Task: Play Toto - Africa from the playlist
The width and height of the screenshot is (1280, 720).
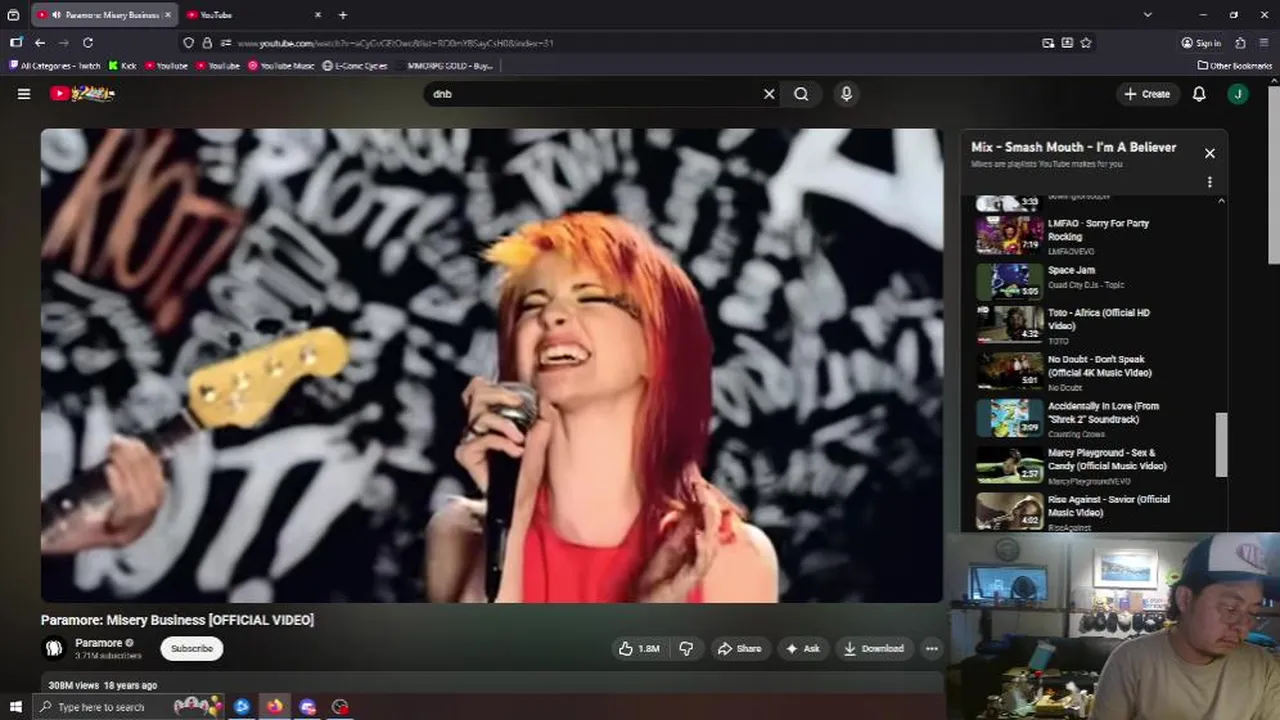Action: pos(1097,325)
